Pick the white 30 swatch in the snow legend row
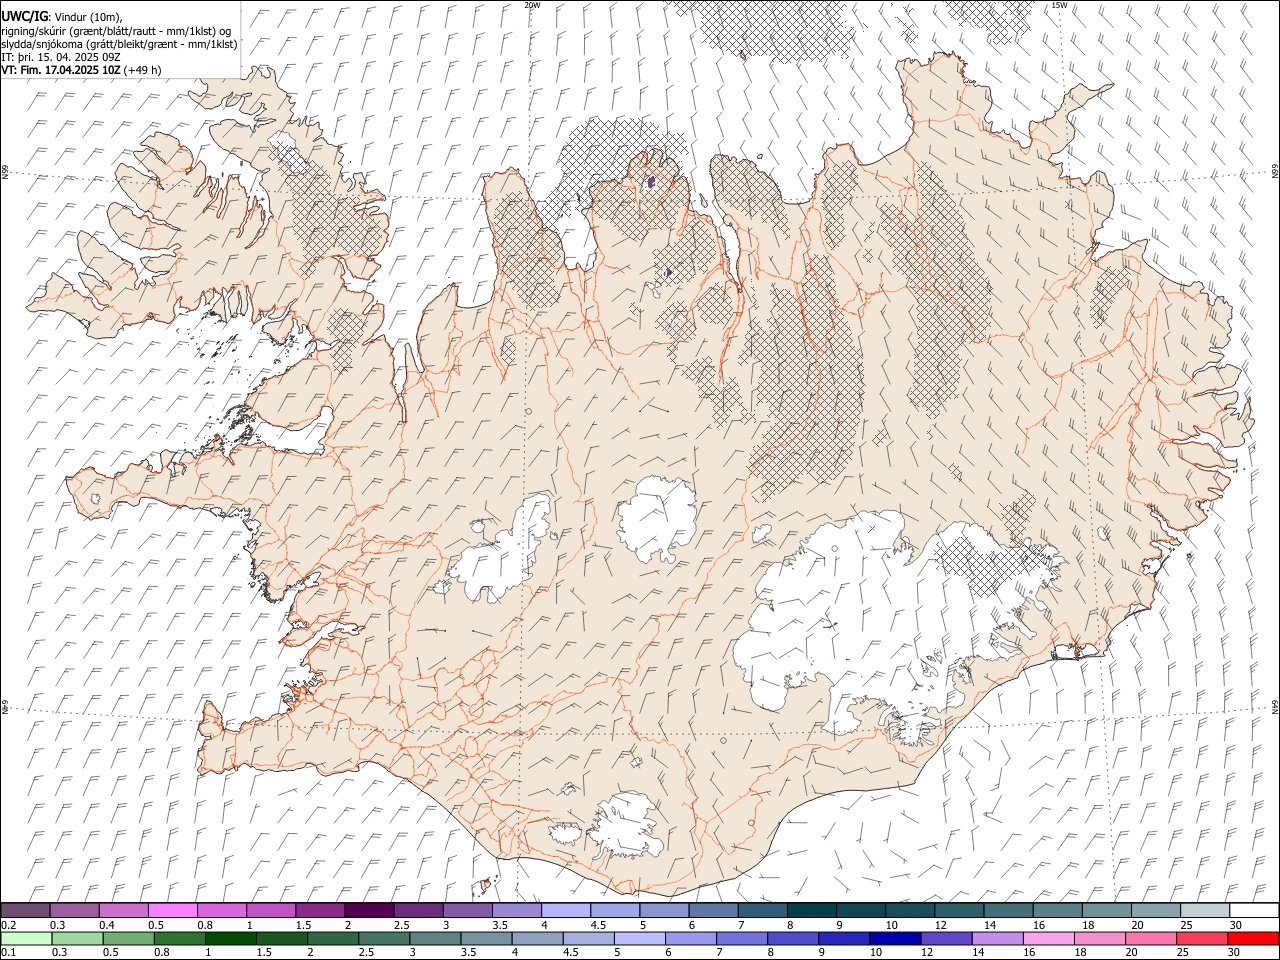This screenshot has height=960, width=1280. tap(1253, 910)
